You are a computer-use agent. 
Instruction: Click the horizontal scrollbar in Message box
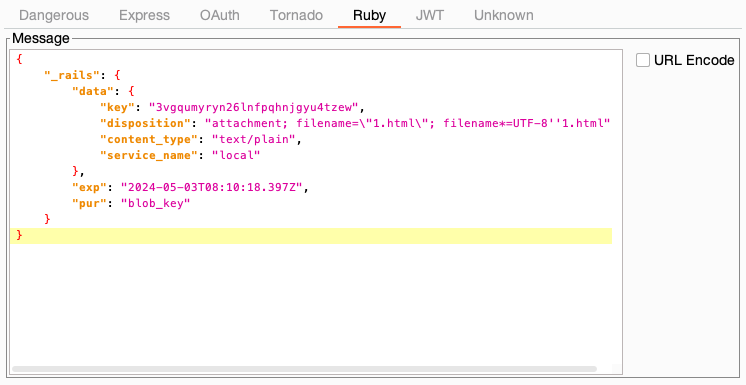click(304, 369)
